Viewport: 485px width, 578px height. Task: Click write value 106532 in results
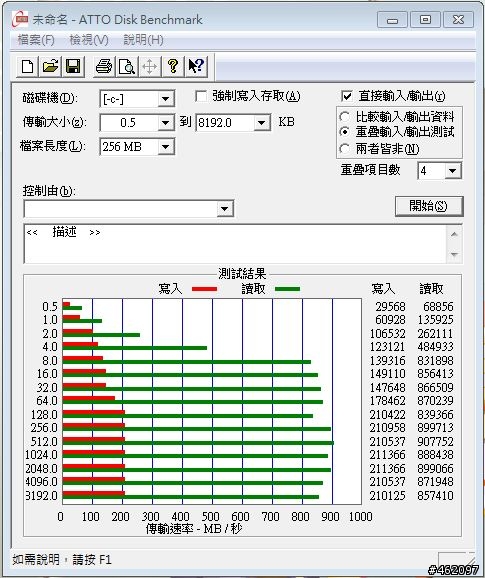pos(387,334)
